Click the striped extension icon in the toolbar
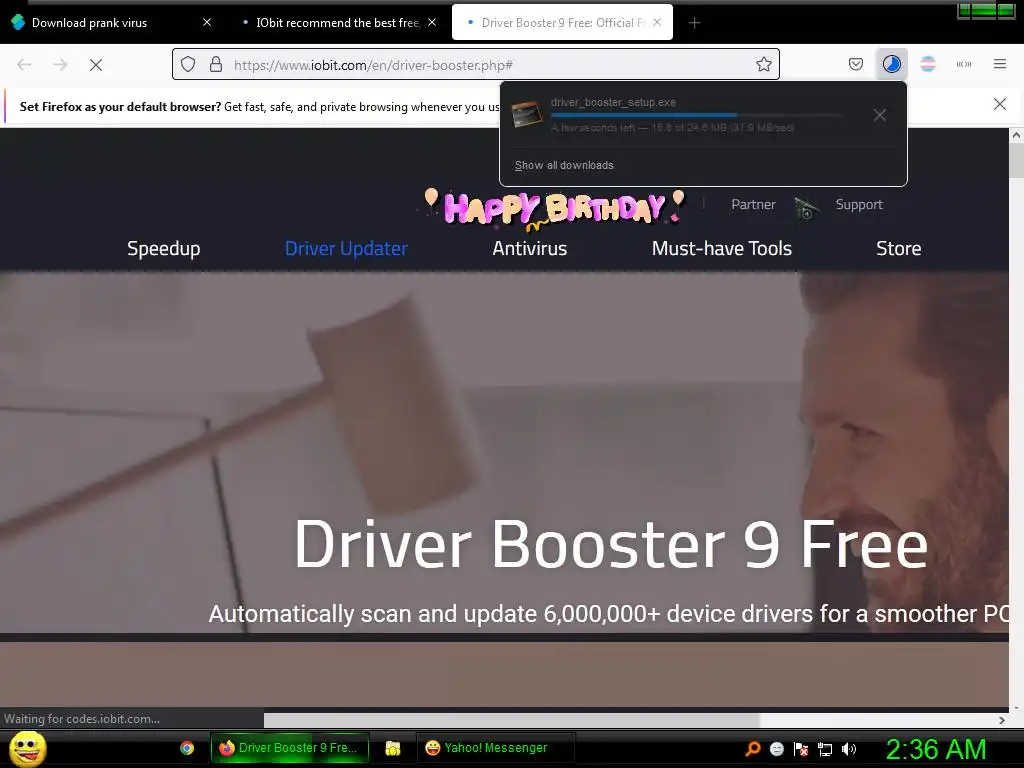 927,64
